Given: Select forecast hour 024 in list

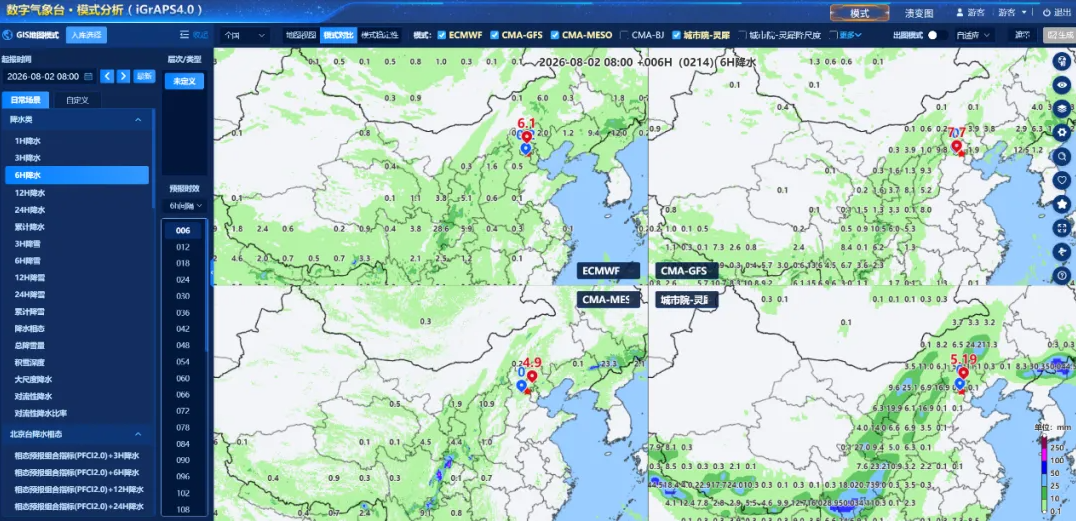Looking at the screenshot, I should (x=183, y=280).
